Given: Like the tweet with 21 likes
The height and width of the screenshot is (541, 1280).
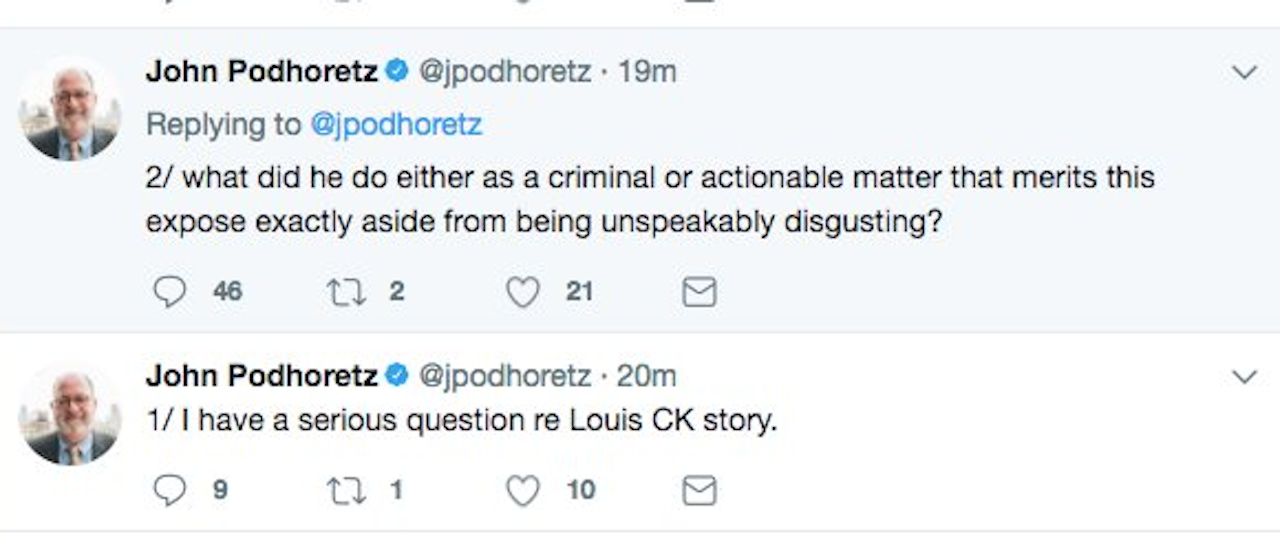Looking at the screenshot, I should point(522,291).
